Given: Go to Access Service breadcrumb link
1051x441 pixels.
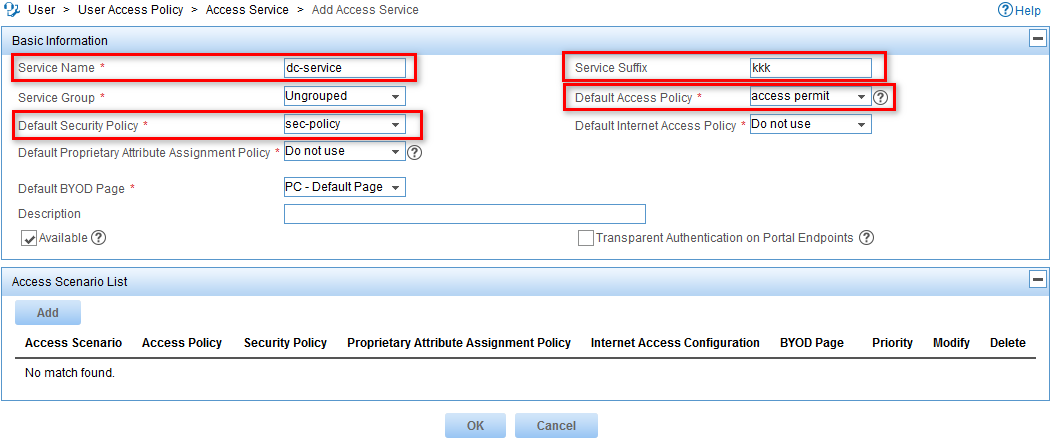Looking at the screenshot, I should [x=247, y=10].
